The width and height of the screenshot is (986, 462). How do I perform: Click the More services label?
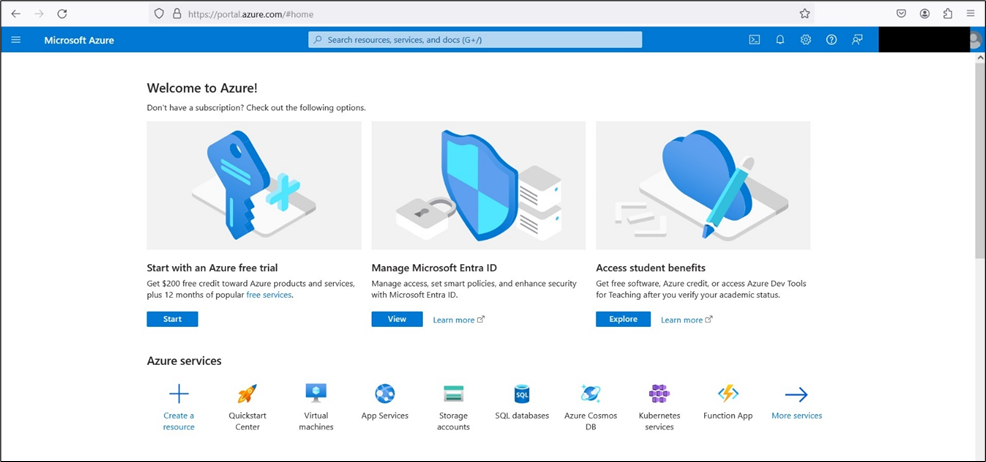click(x=796, y=415)
